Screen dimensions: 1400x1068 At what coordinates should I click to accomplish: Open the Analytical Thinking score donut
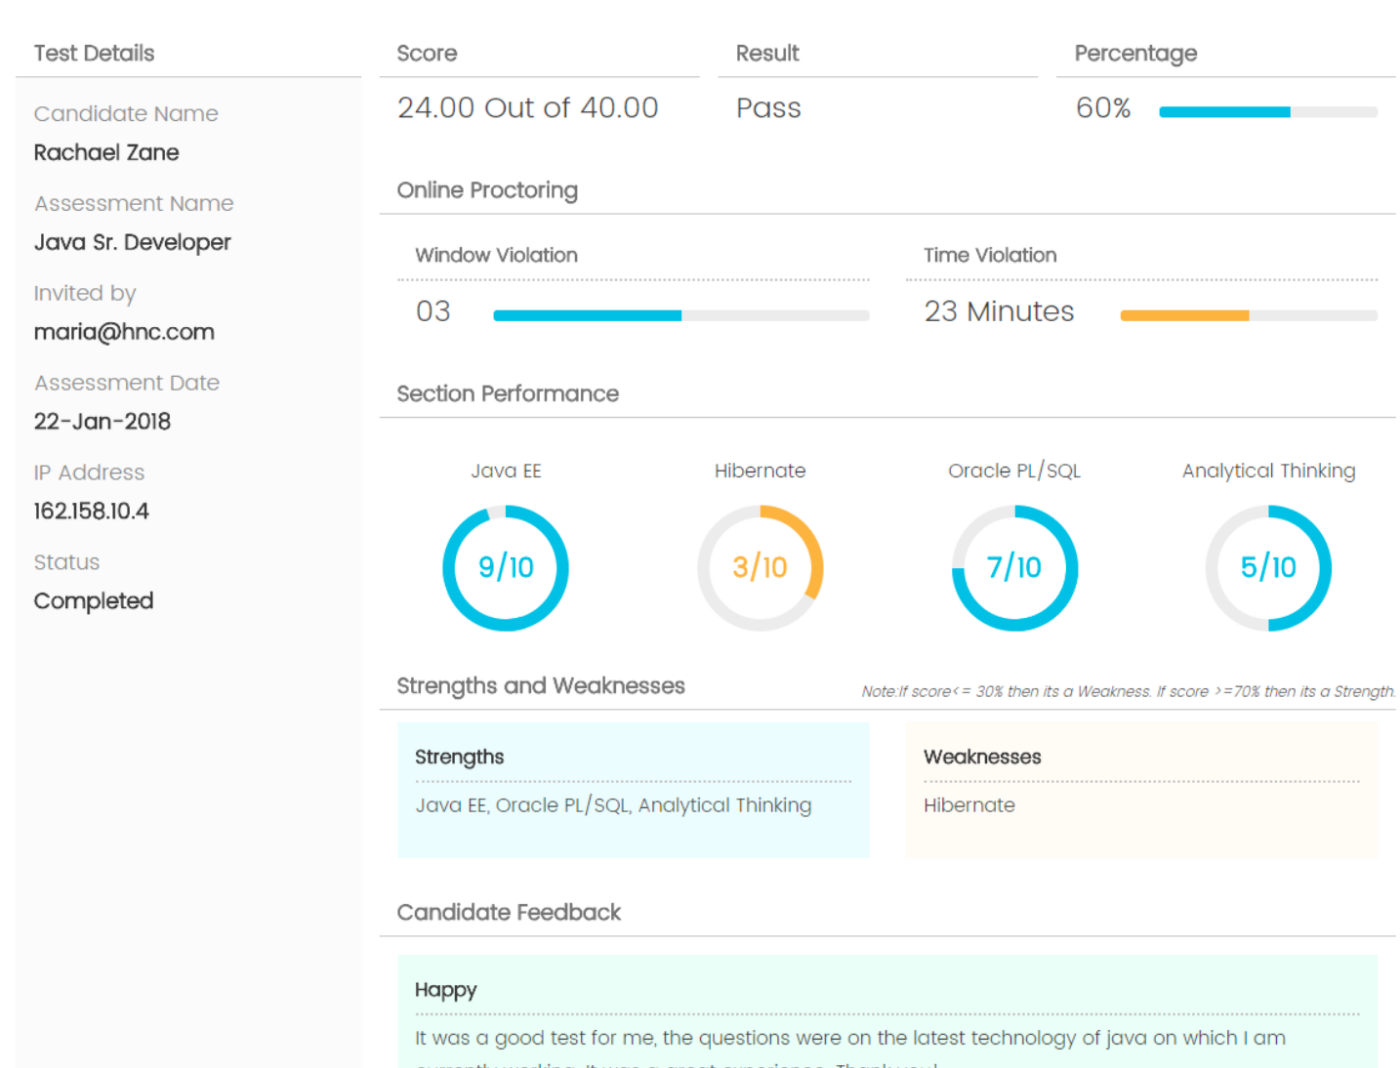1269,568
